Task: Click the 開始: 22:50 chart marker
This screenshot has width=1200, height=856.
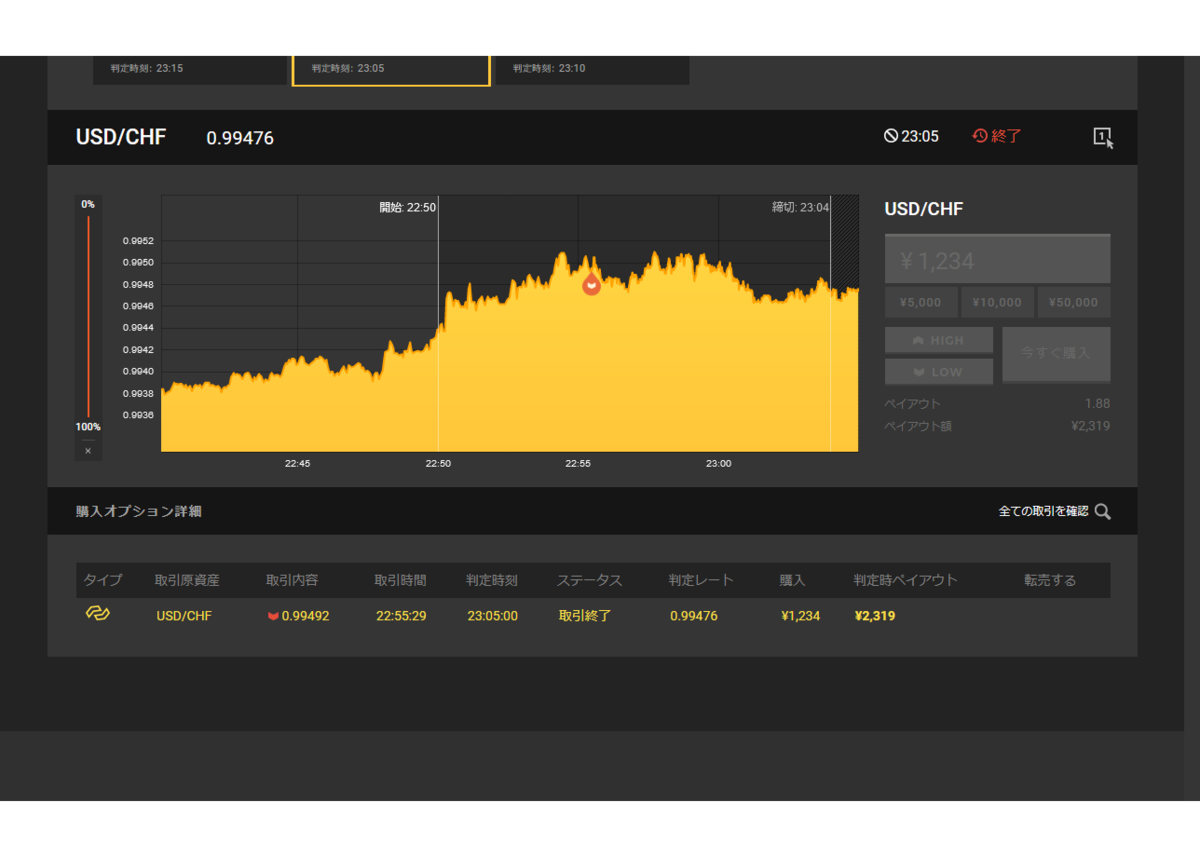Action: pyautogui.click(x=407, y=208)
